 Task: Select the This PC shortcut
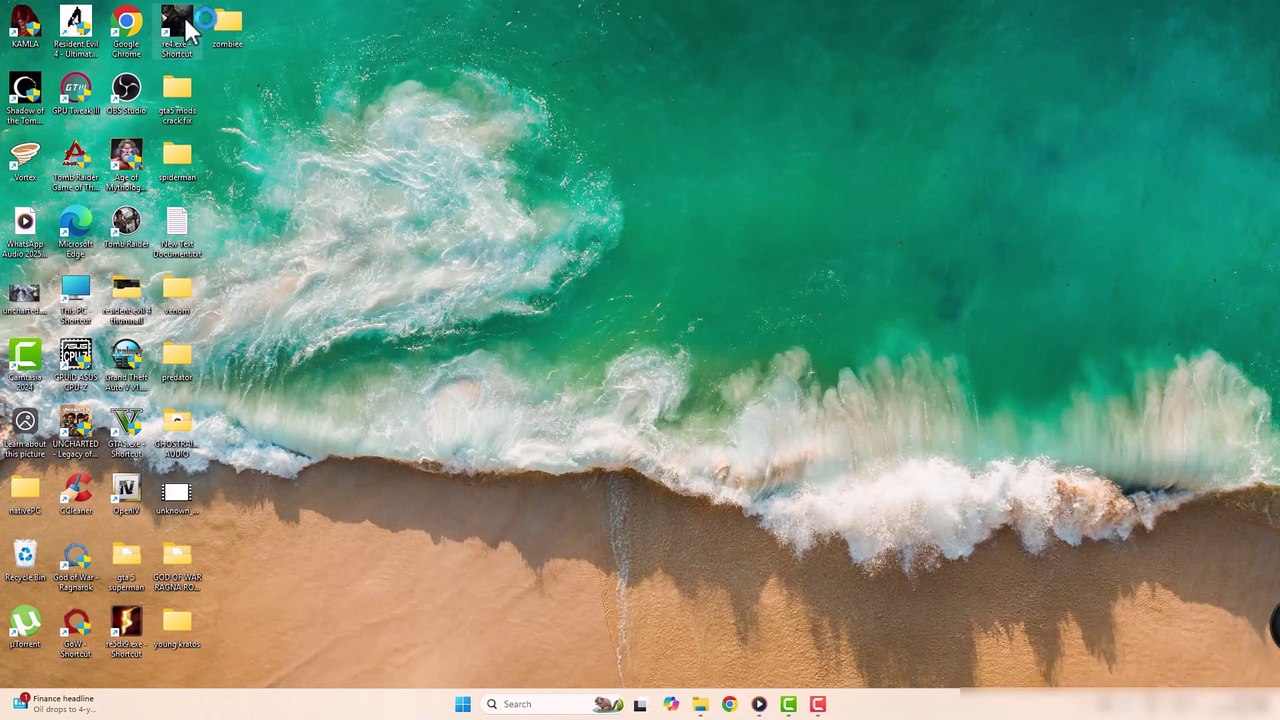click(76, 290)
